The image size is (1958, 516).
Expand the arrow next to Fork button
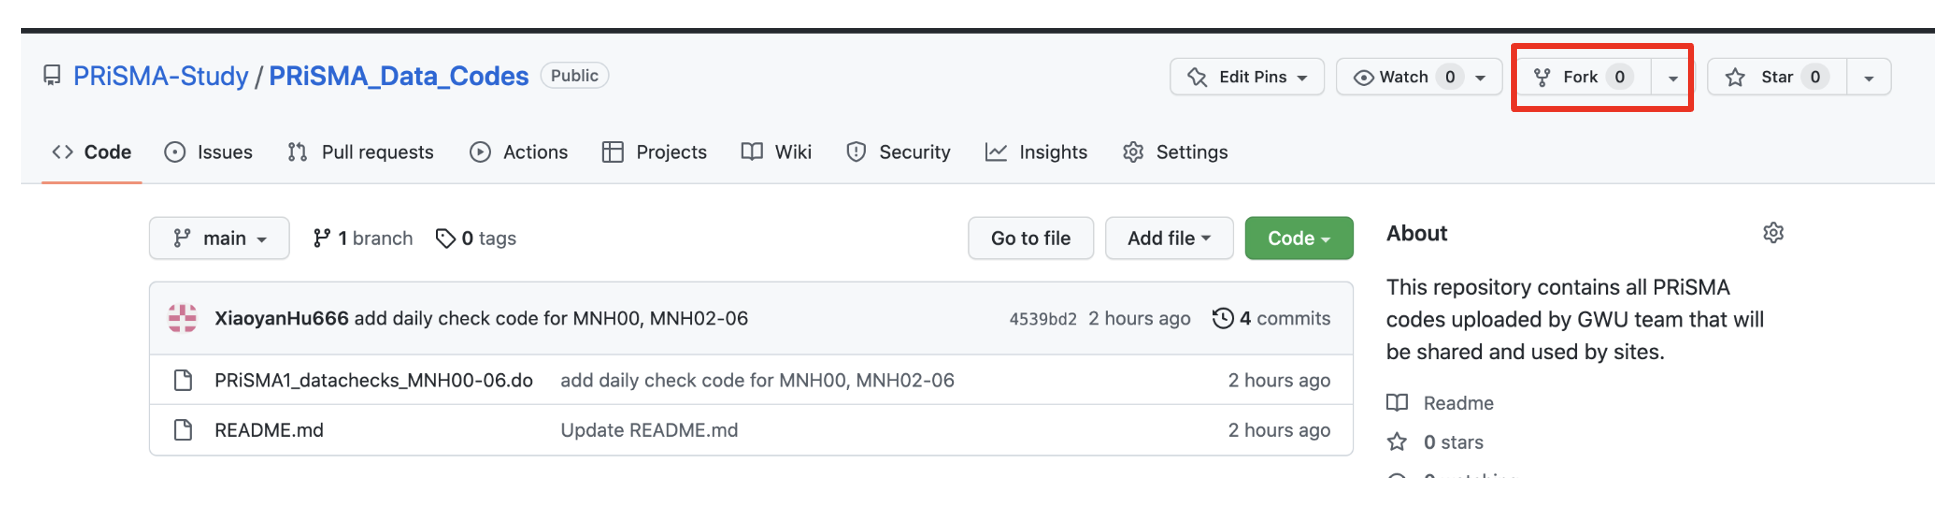[x=1672, y=77]
